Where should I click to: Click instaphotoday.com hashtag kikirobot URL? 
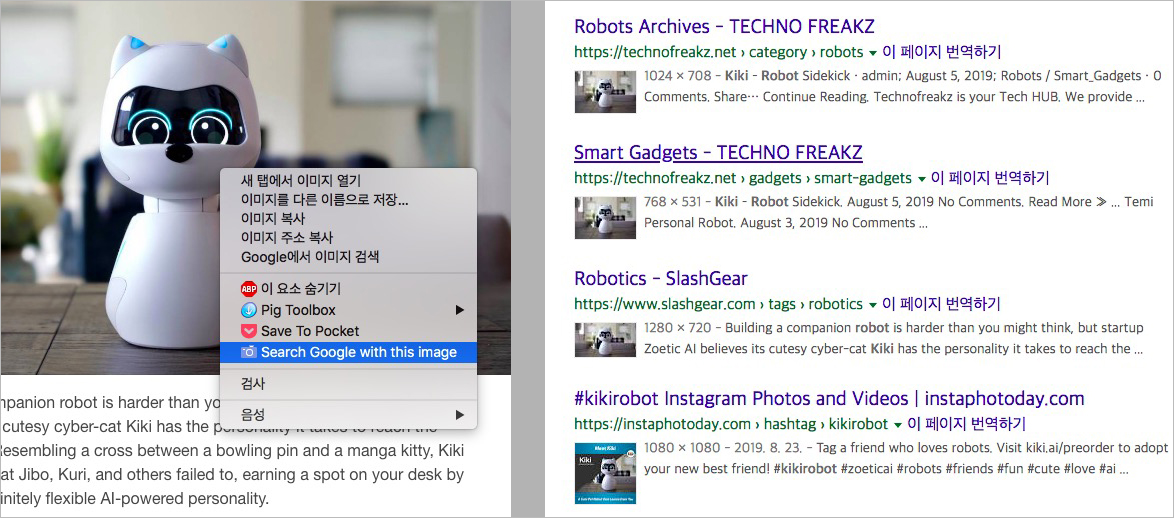coord(732,424)
